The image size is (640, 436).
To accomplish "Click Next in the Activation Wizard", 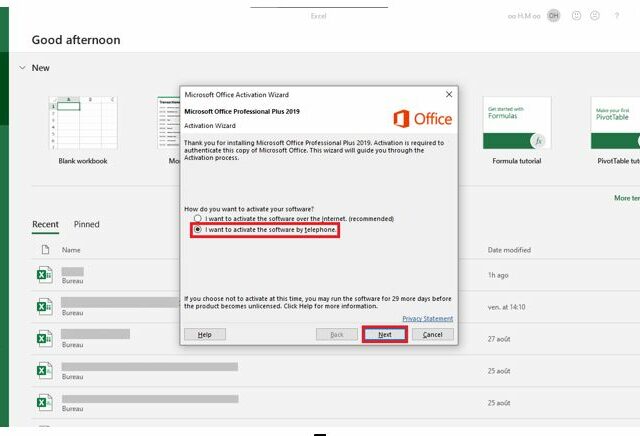I will click(x=384, y=334).
